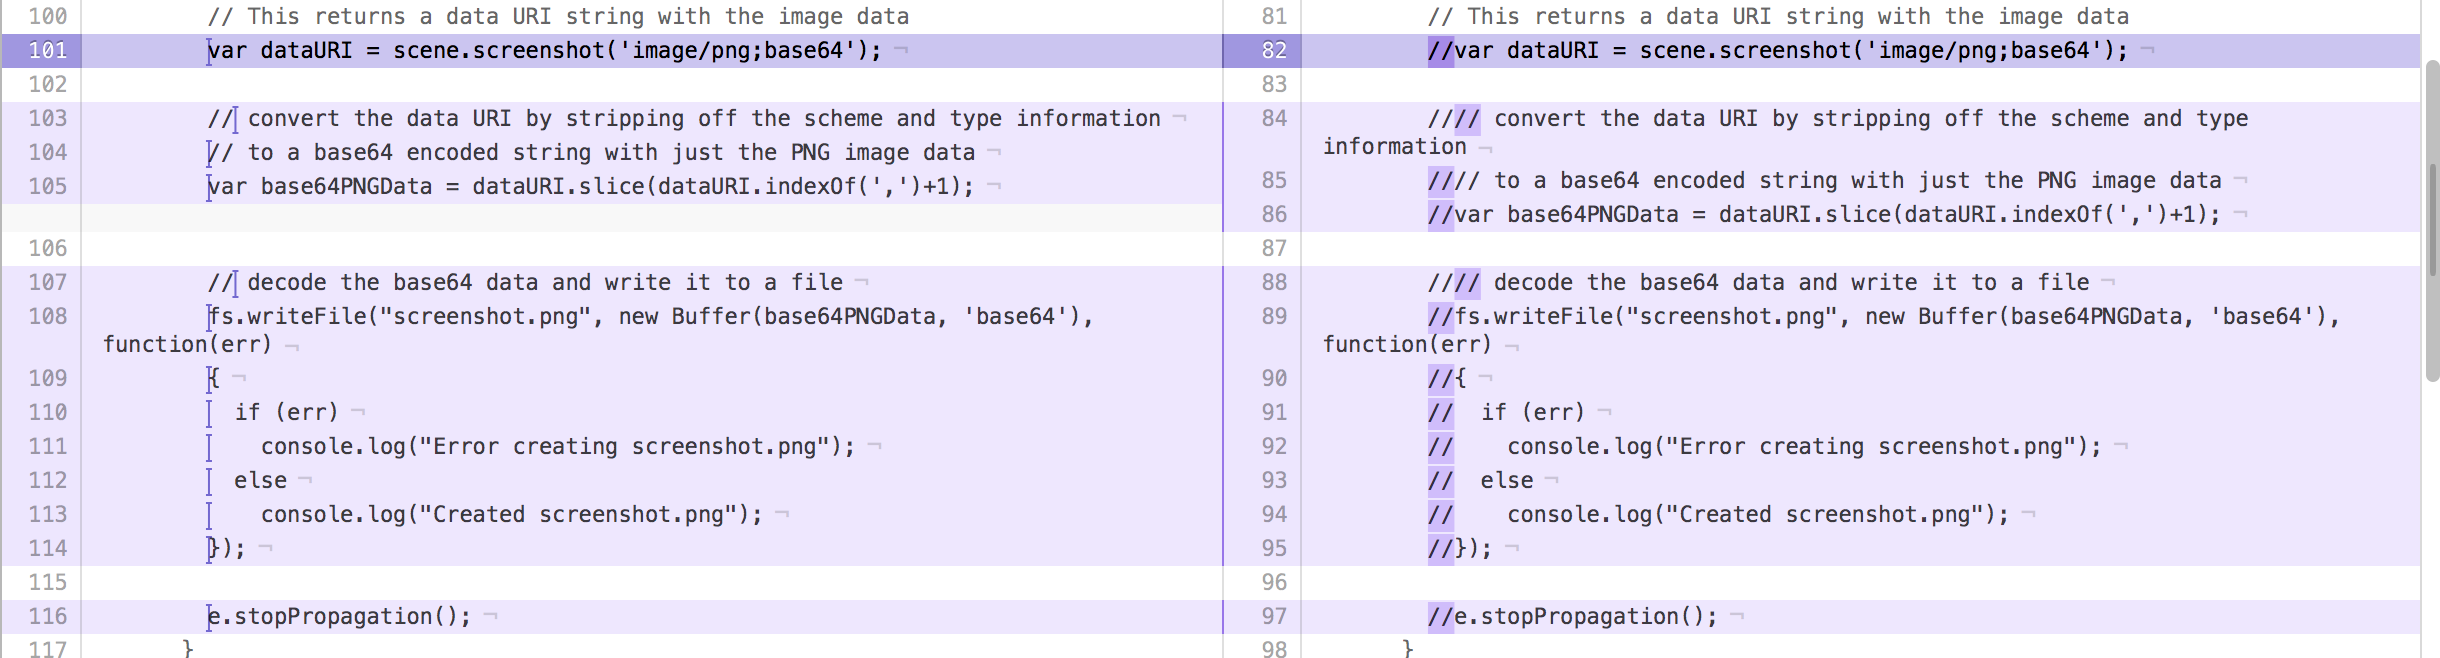Click line number 116 in left gutter

point(47,616)
